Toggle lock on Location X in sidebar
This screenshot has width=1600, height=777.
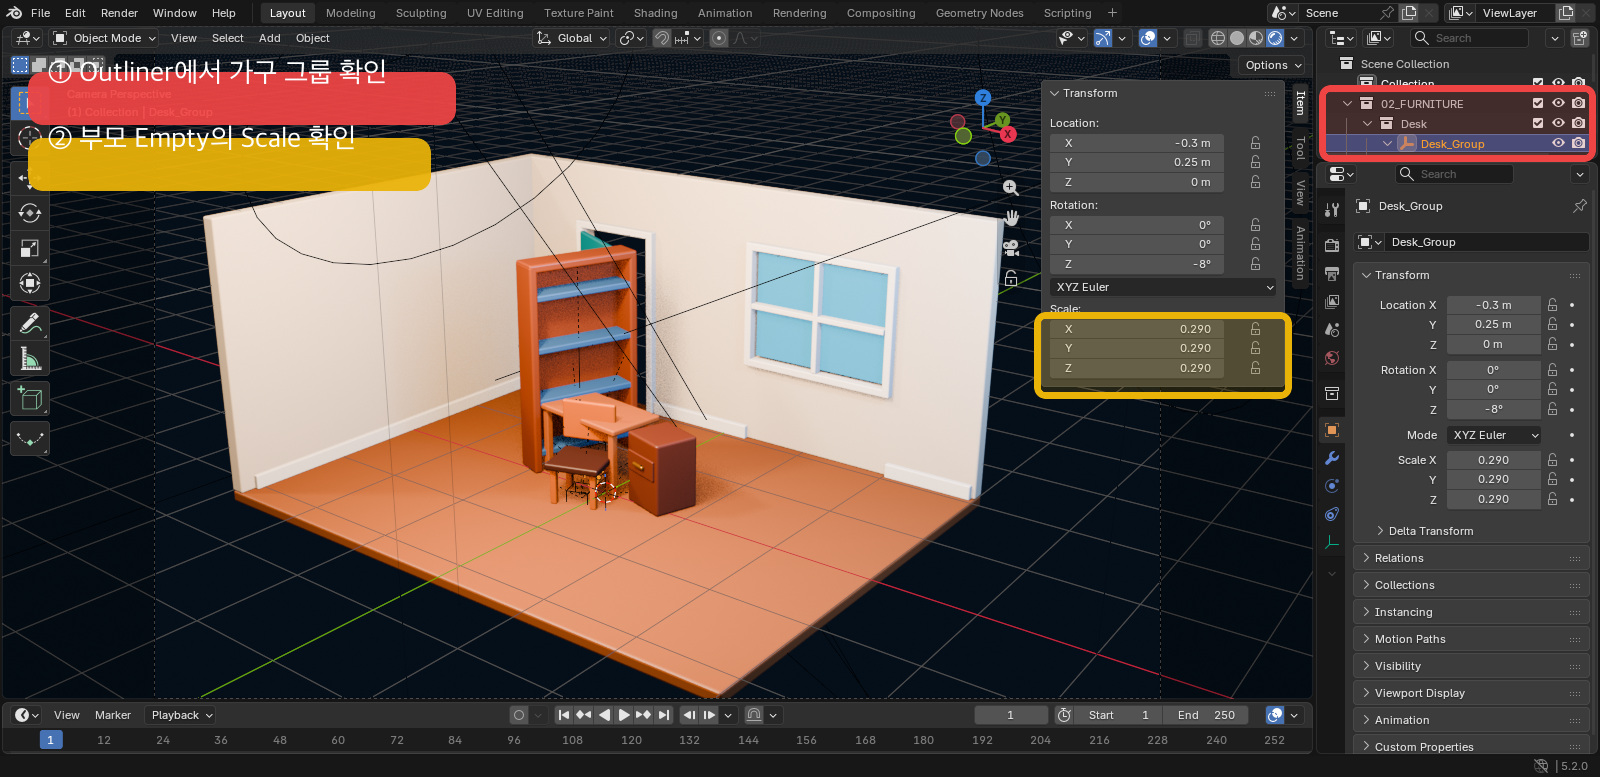coord(1255,143)
